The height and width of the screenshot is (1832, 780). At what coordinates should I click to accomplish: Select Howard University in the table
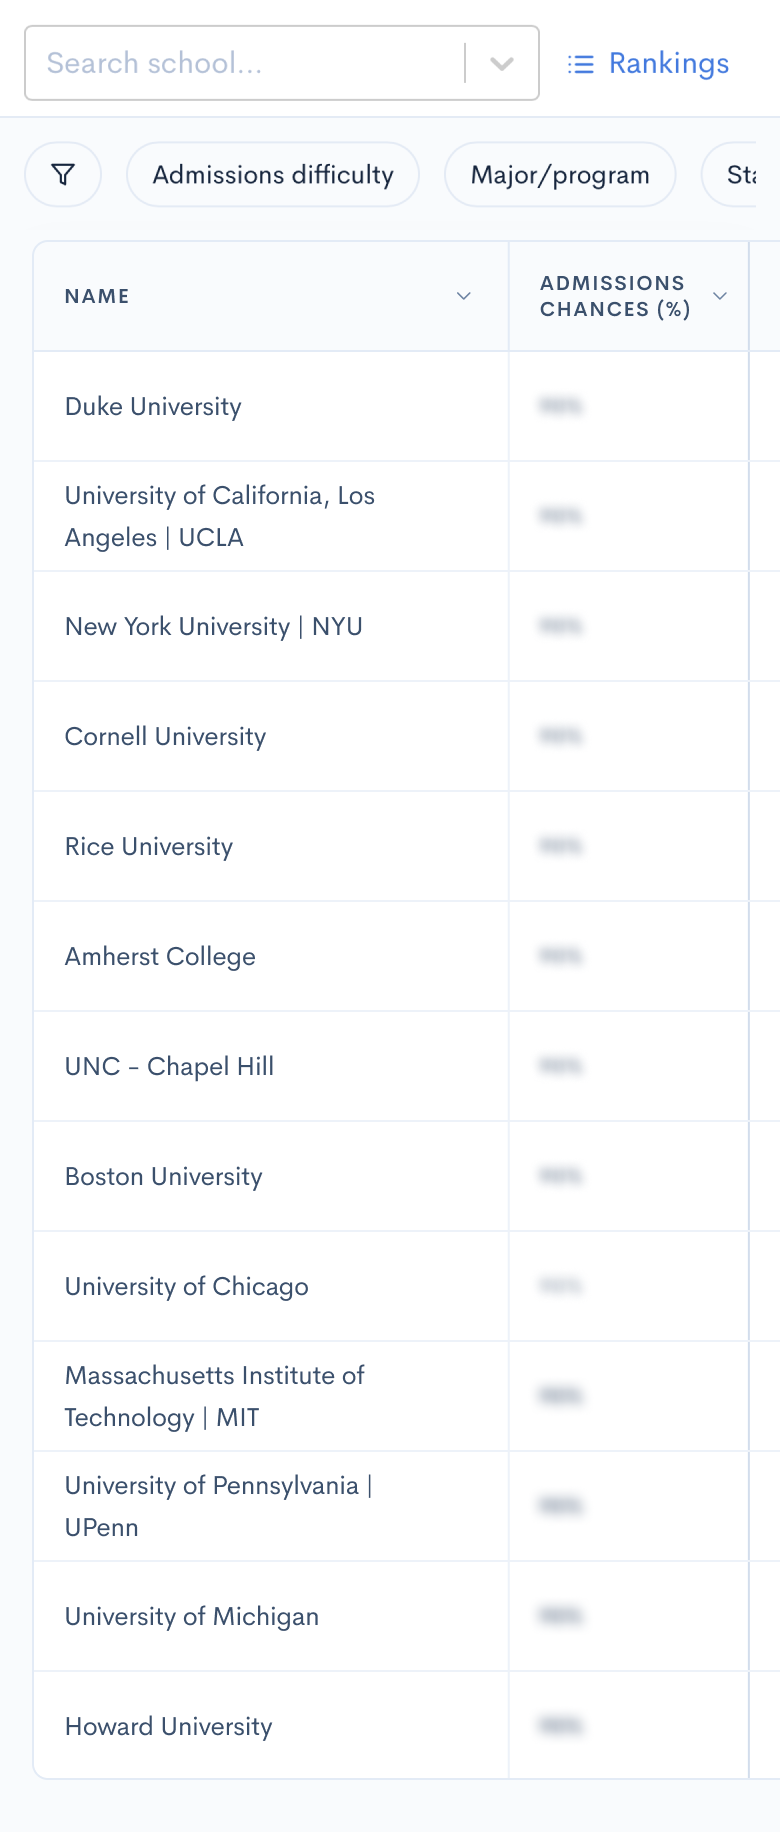(169, 1727)
